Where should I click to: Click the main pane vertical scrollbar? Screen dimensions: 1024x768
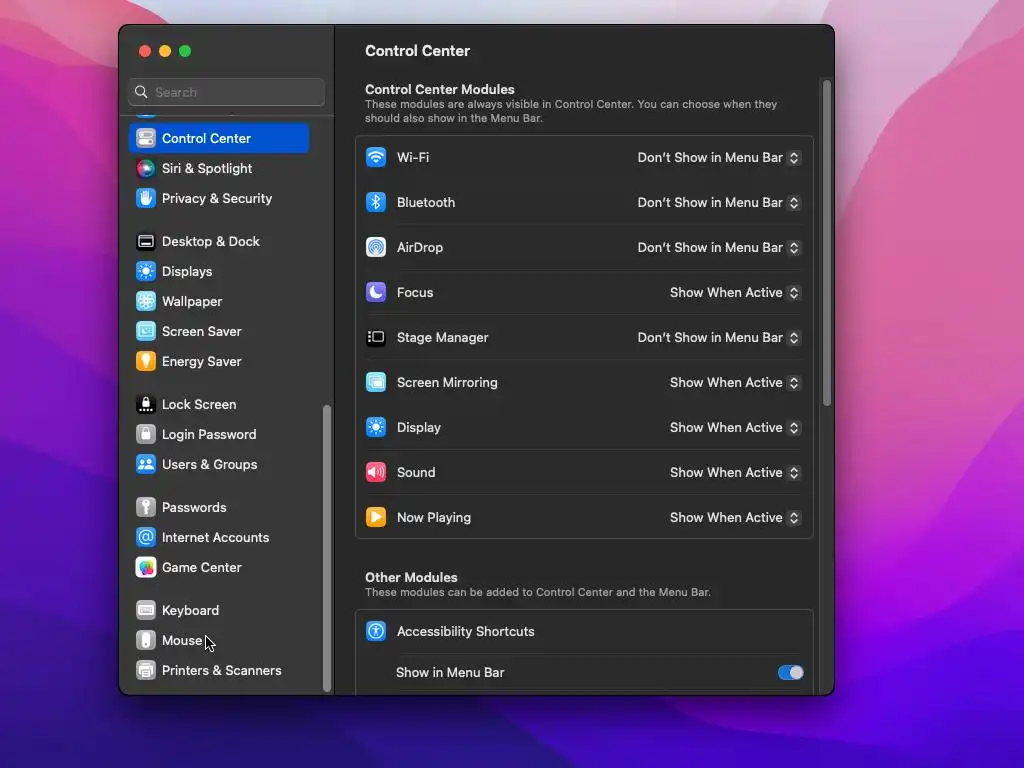coord(827,243)
